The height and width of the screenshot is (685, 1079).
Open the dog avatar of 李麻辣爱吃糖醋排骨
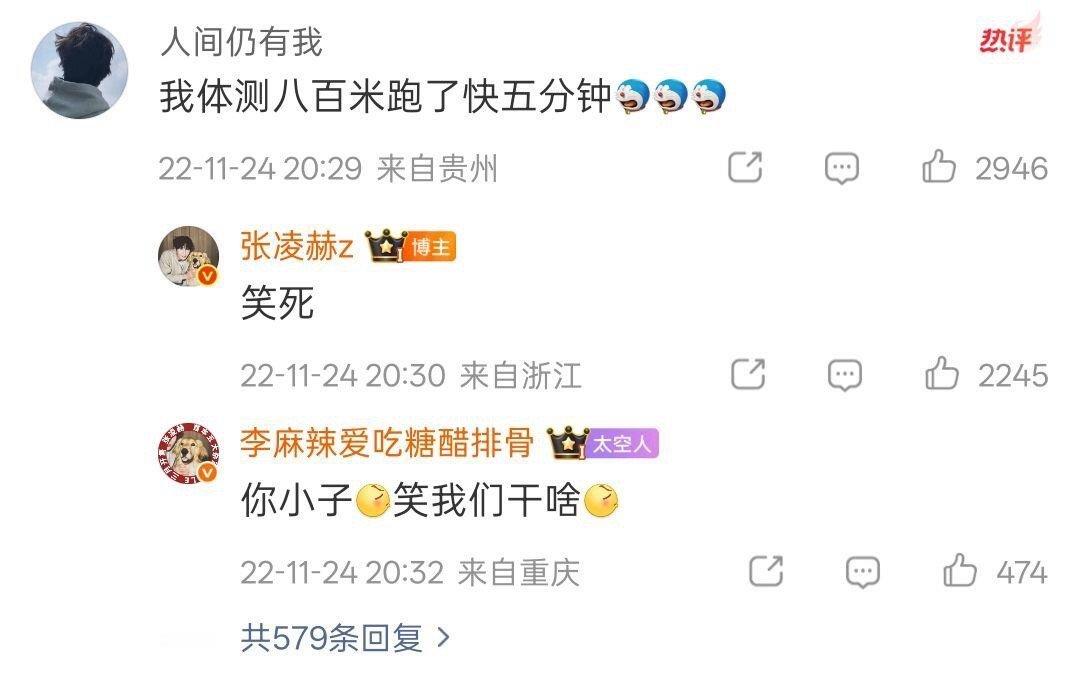(x=189, y=453)
